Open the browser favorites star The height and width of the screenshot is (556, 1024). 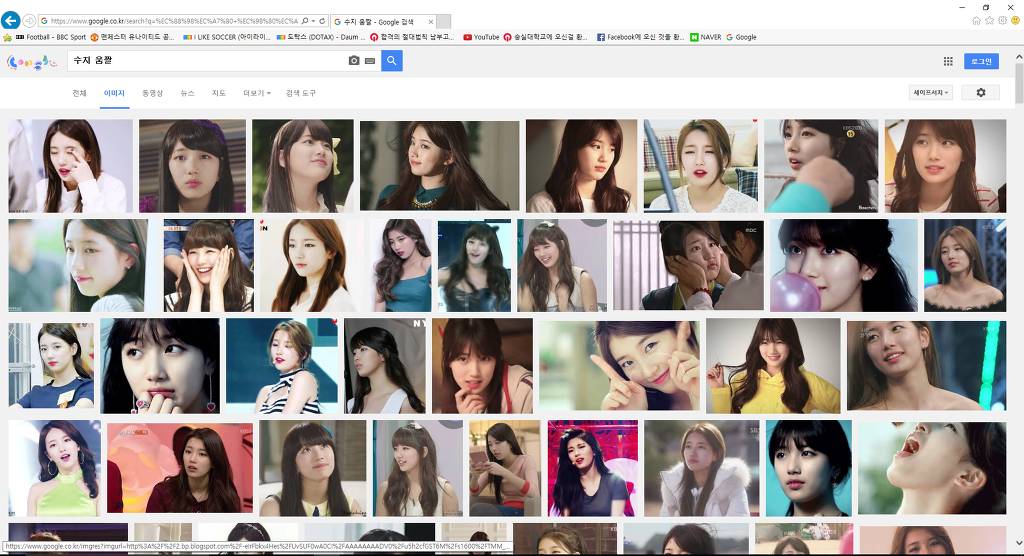[x=989, y=20]
